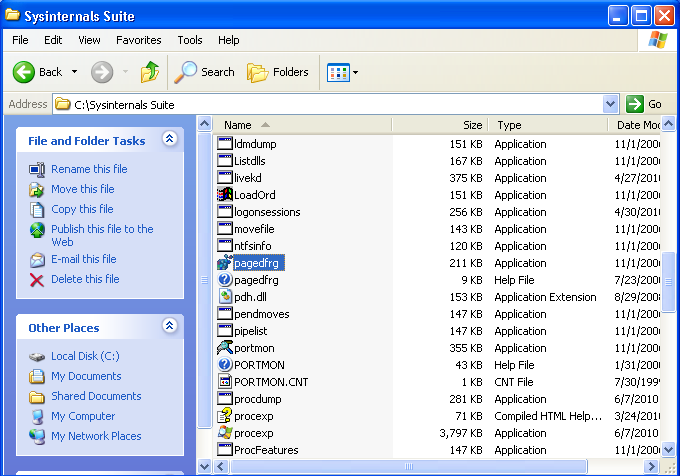This screenshot has width=680, height=476.
Task: Go up one folder level
Action: click(x=150, y=72)
